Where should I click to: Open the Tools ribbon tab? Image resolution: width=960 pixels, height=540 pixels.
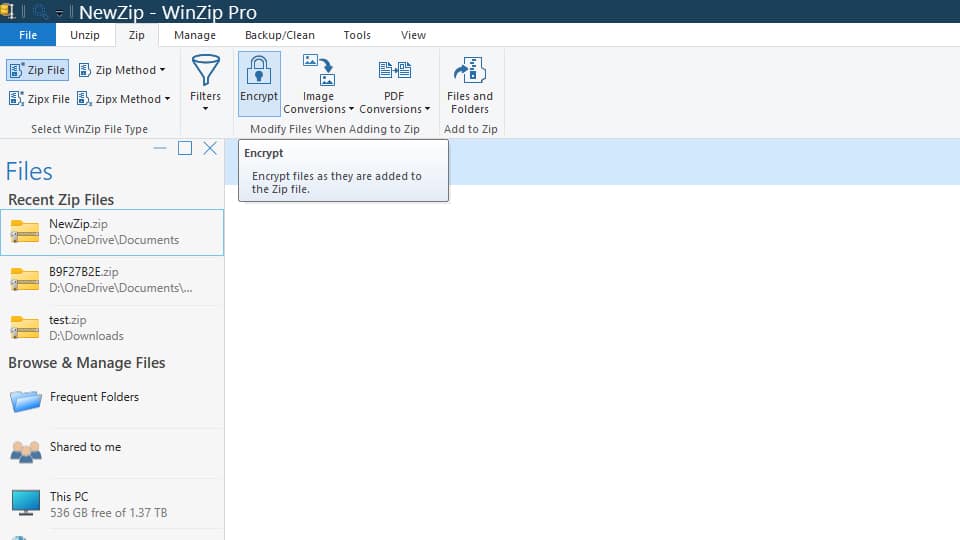tap(357, 35)
